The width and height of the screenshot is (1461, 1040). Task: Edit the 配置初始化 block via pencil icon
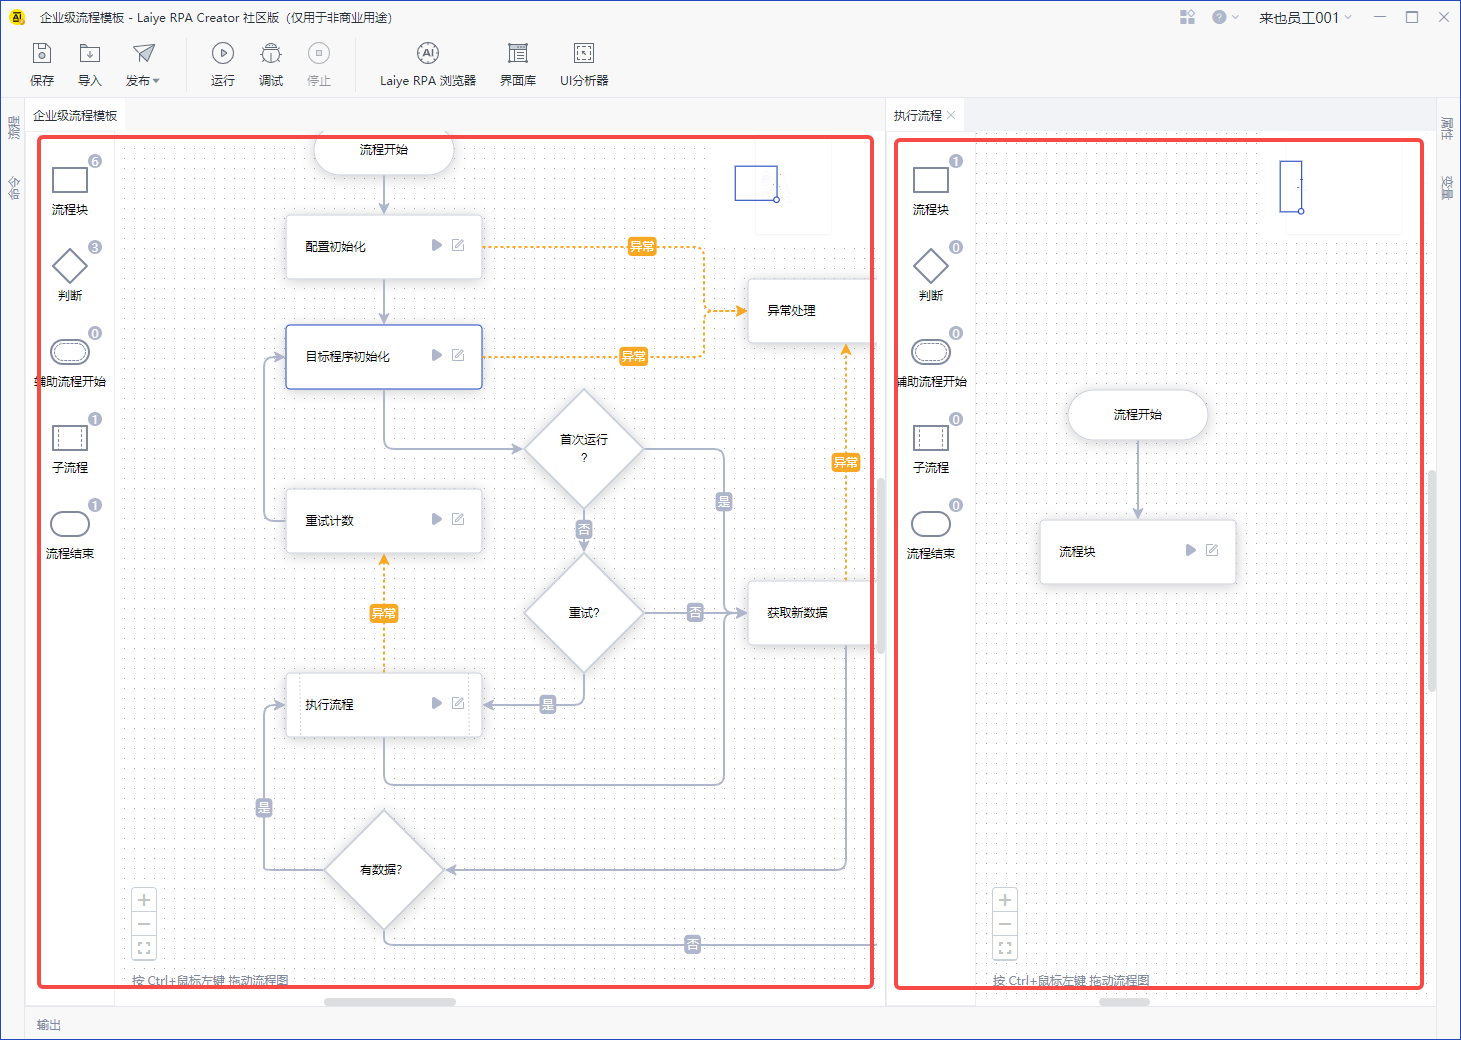tap(458, 245)
